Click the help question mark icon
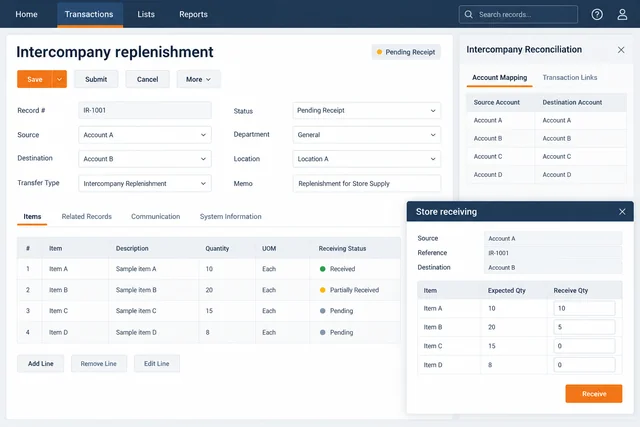Image resolution: width=640 pixels, height=427 pixels. (597, 15)
